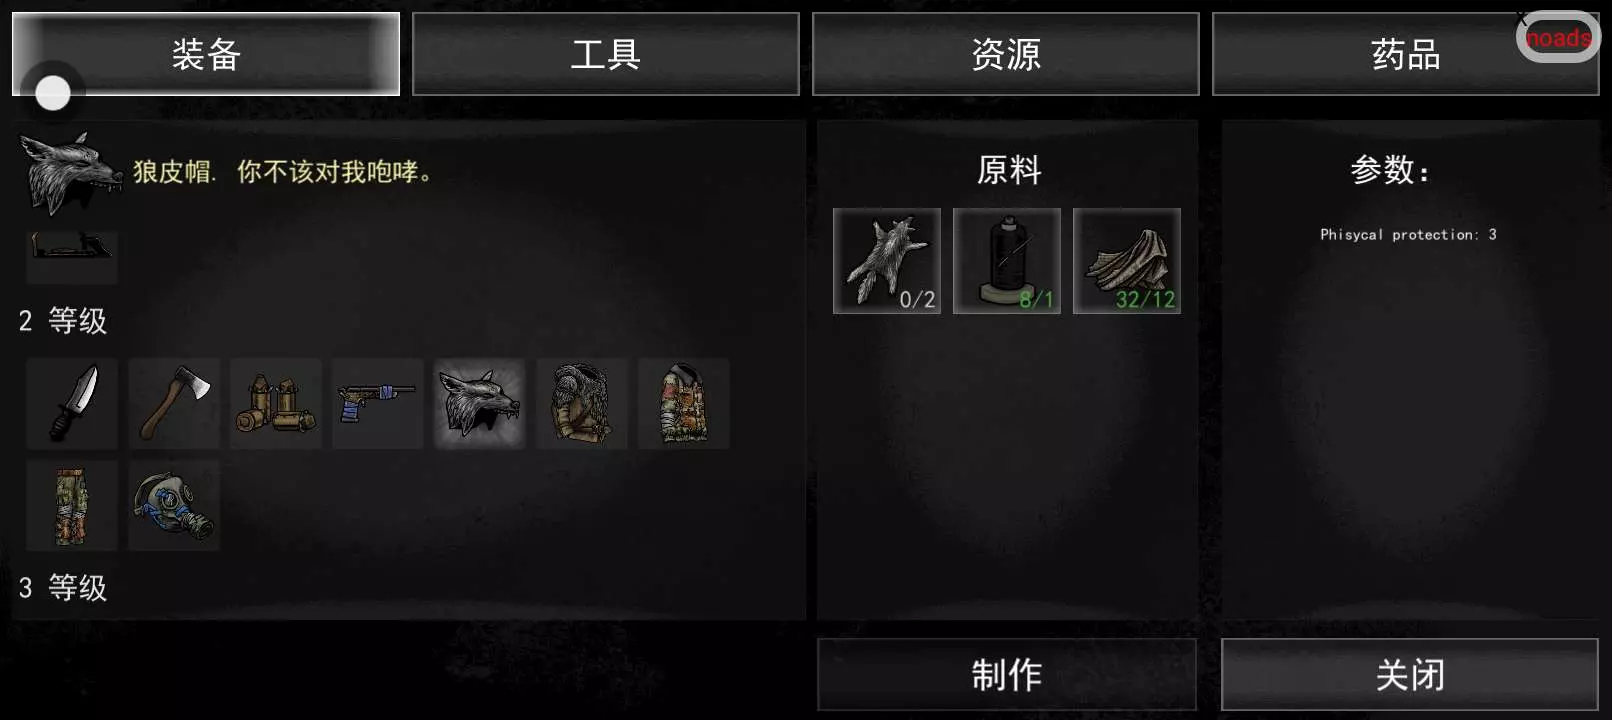Click the 制作 craft button
The height and width of the screenshot is (720, 1612).
(x=1007, y=675)
